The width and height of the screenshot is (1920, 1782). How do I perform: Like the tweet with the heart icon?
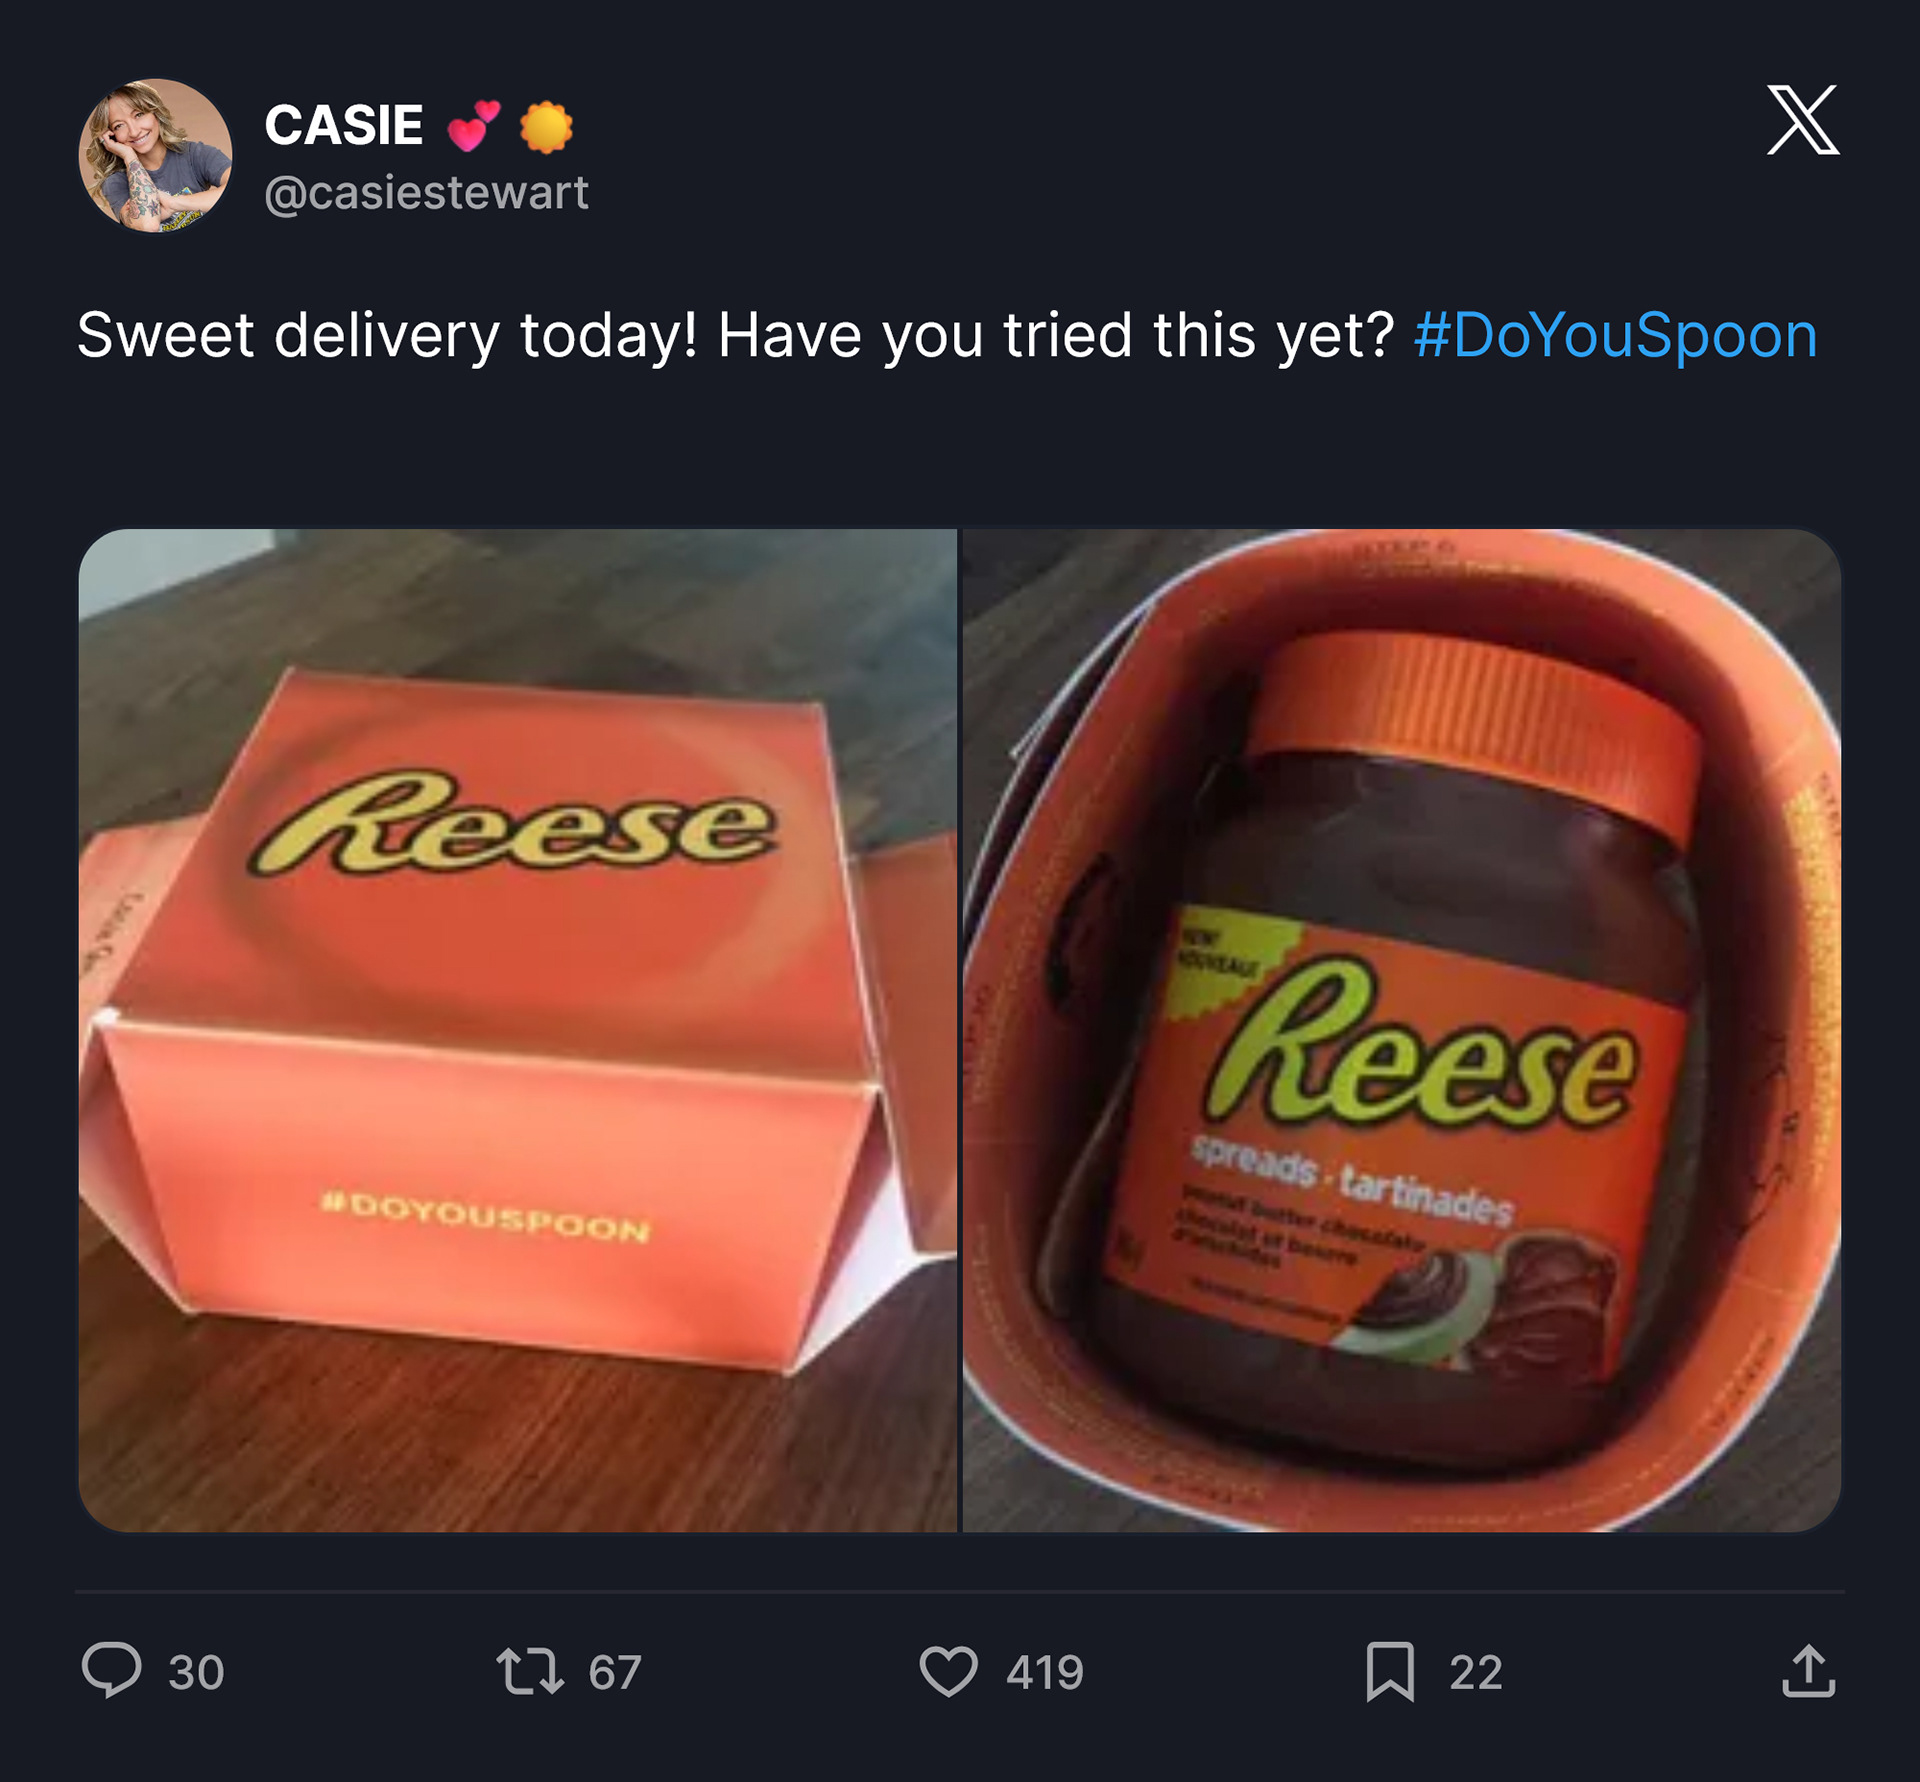pos(948,1671)
